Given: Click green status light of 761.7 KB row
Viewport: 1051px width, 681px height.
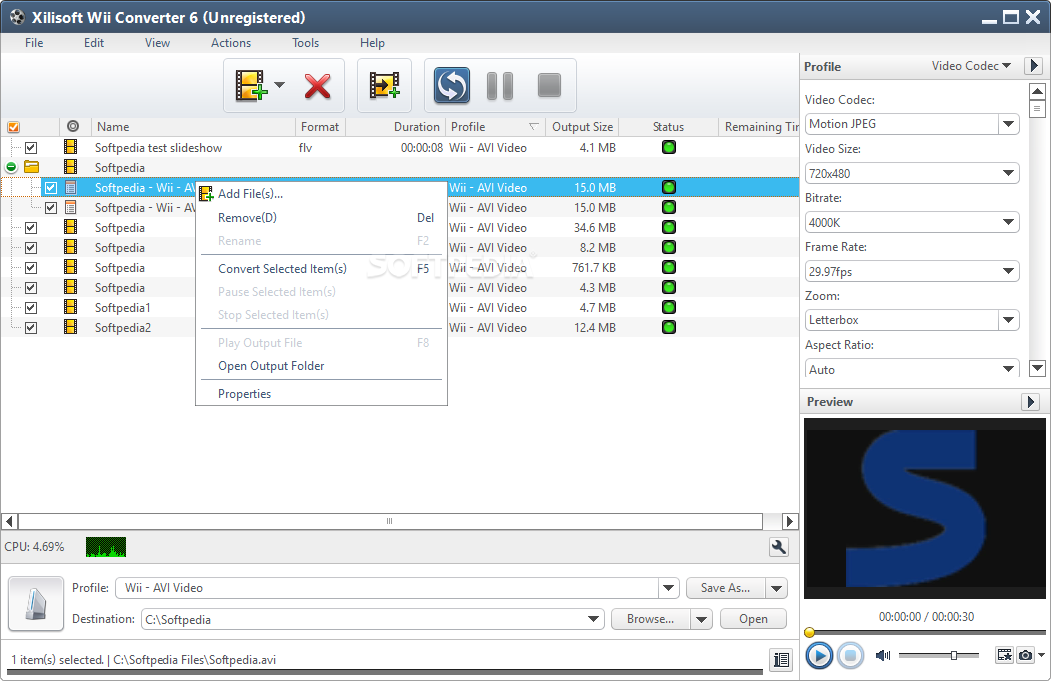Looking at the screenshot, I should 668,267.
